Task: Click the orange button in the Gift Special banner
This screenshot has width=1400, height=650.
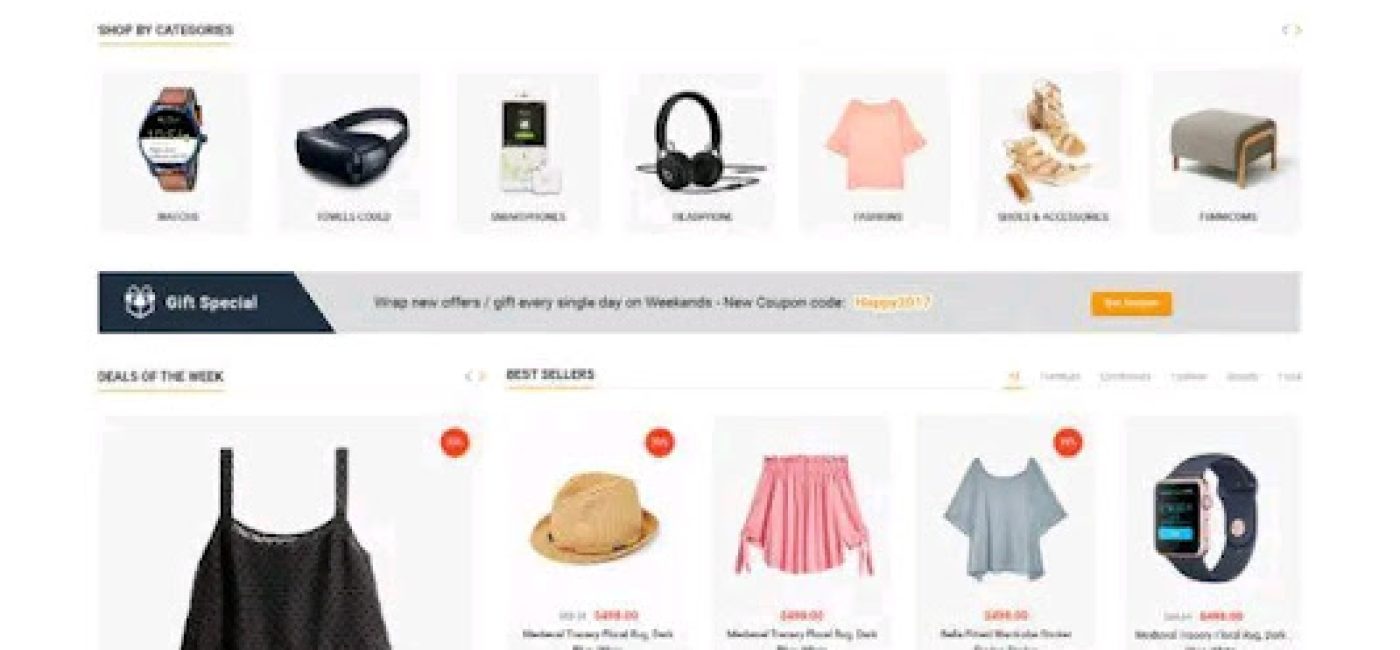Action: click(1131, 303)
